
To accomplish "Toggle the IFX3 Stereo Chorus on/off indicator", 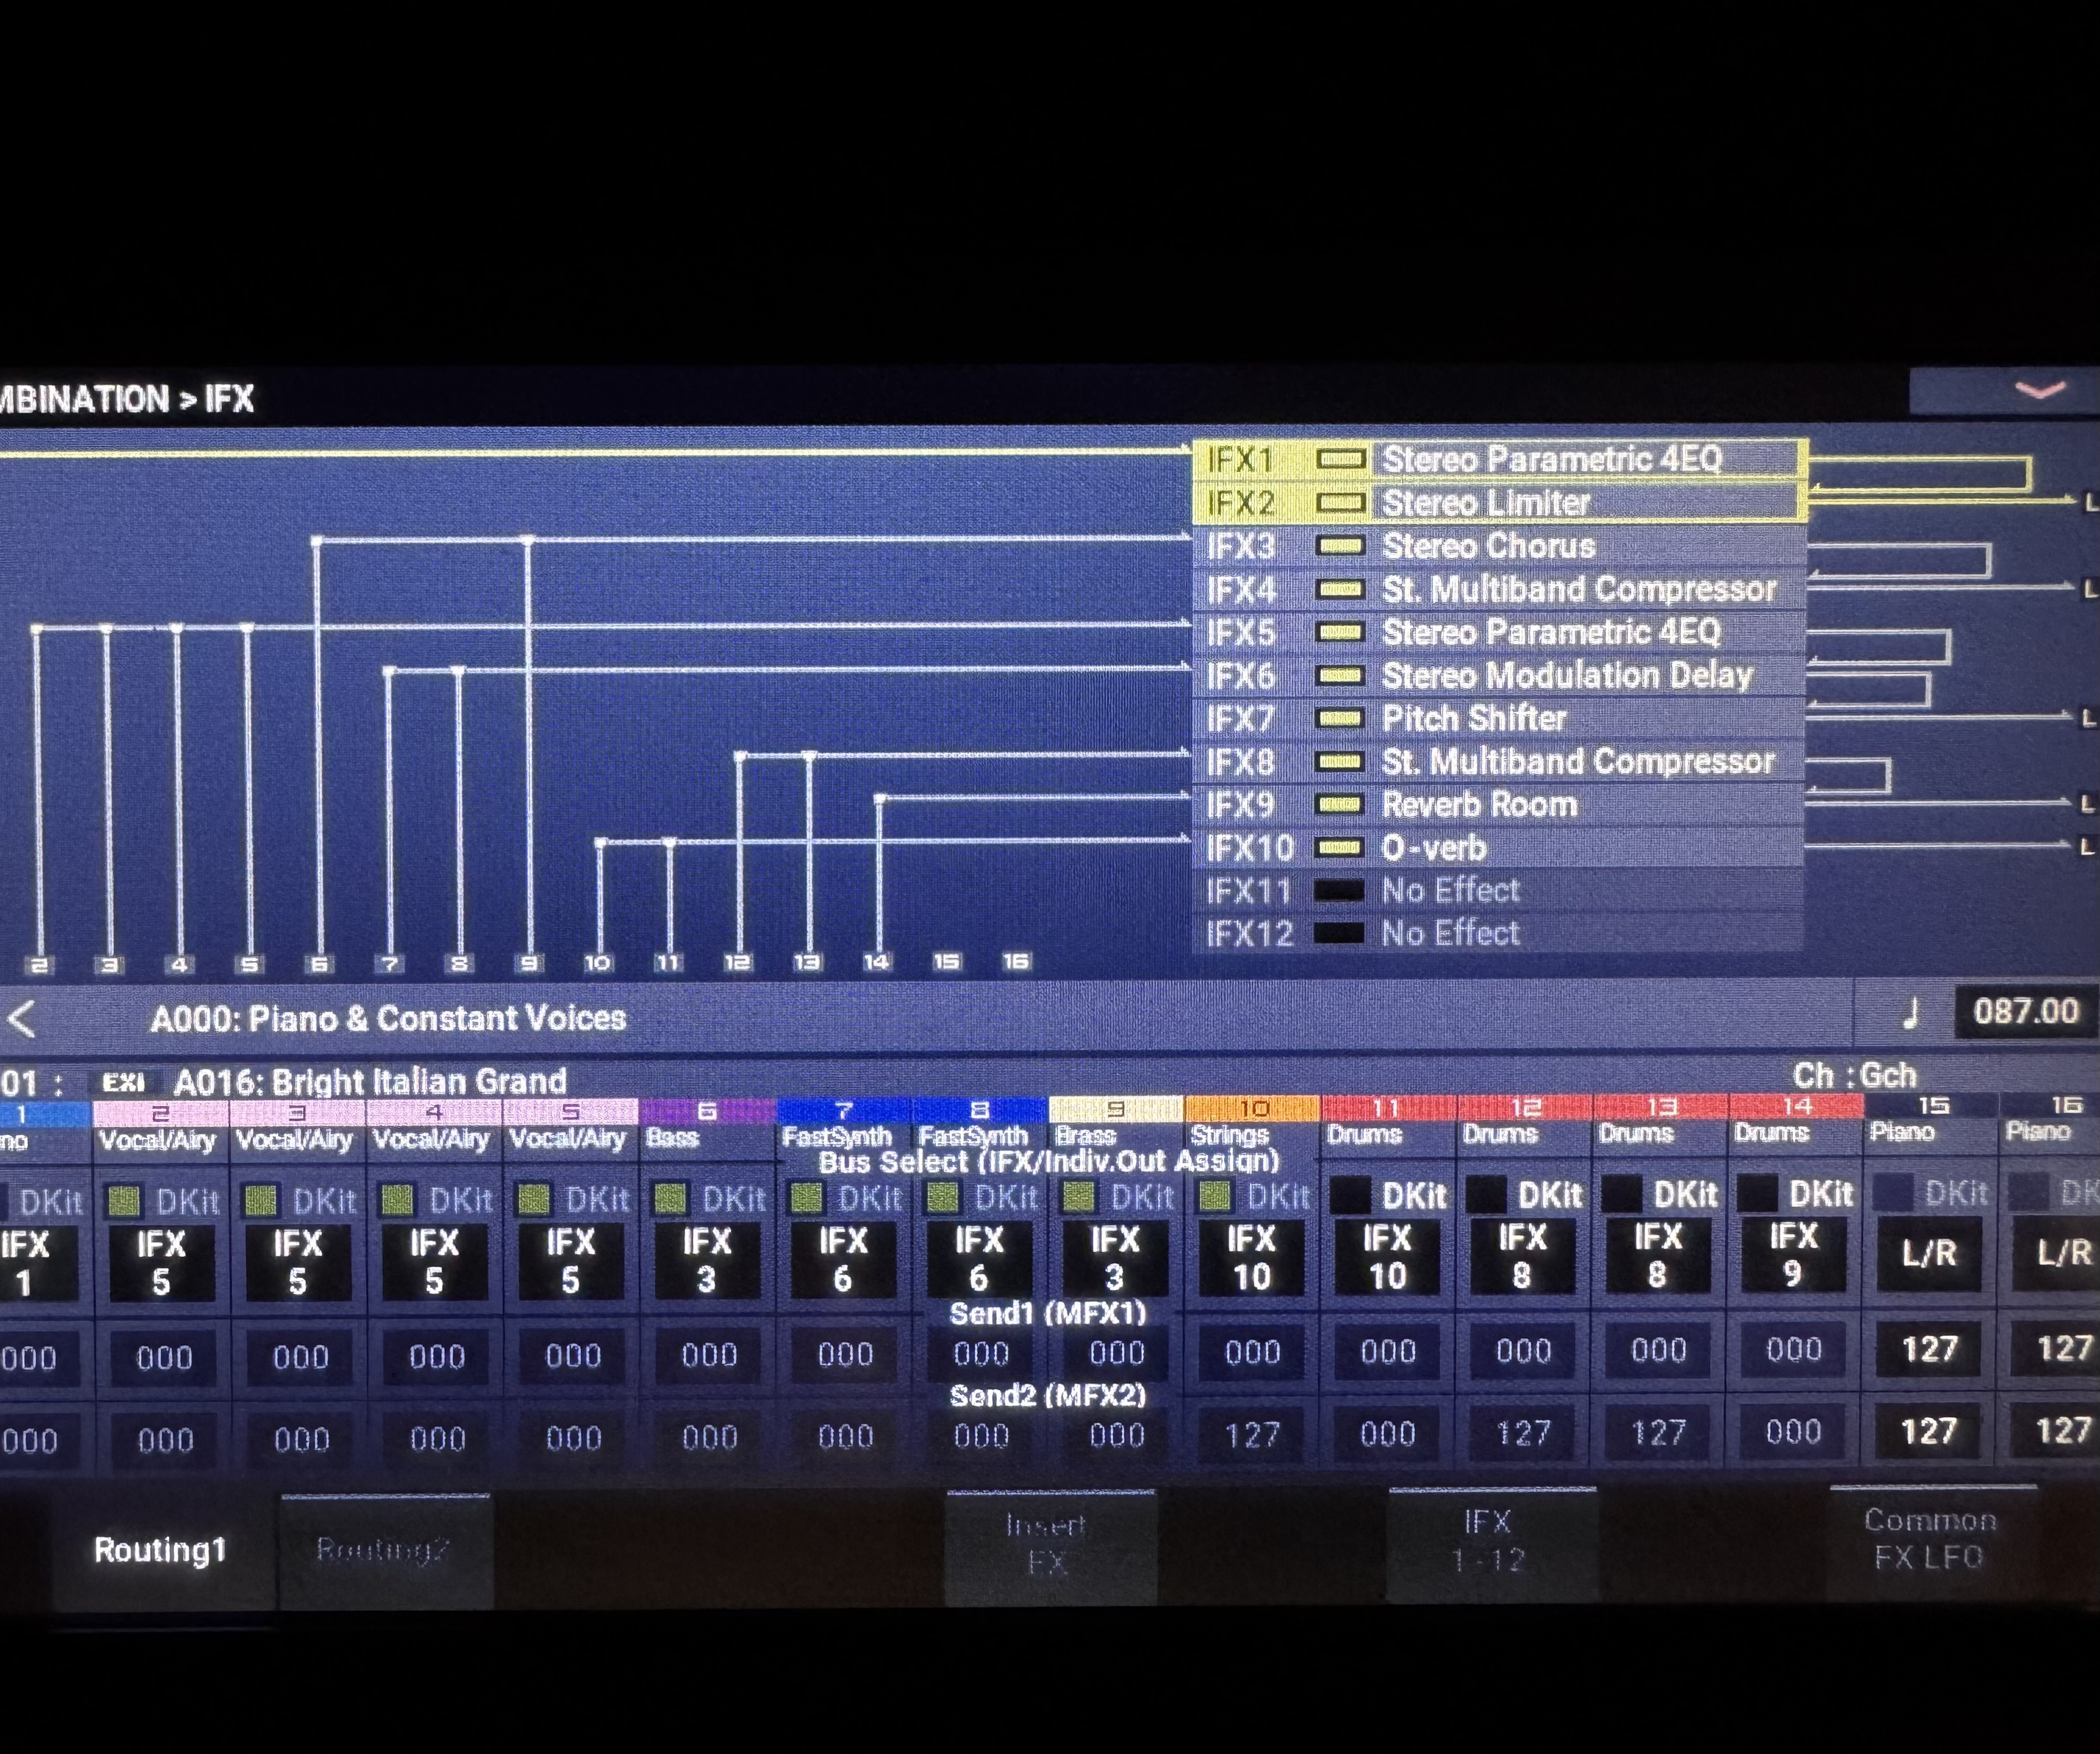I will coord(1340,547).
